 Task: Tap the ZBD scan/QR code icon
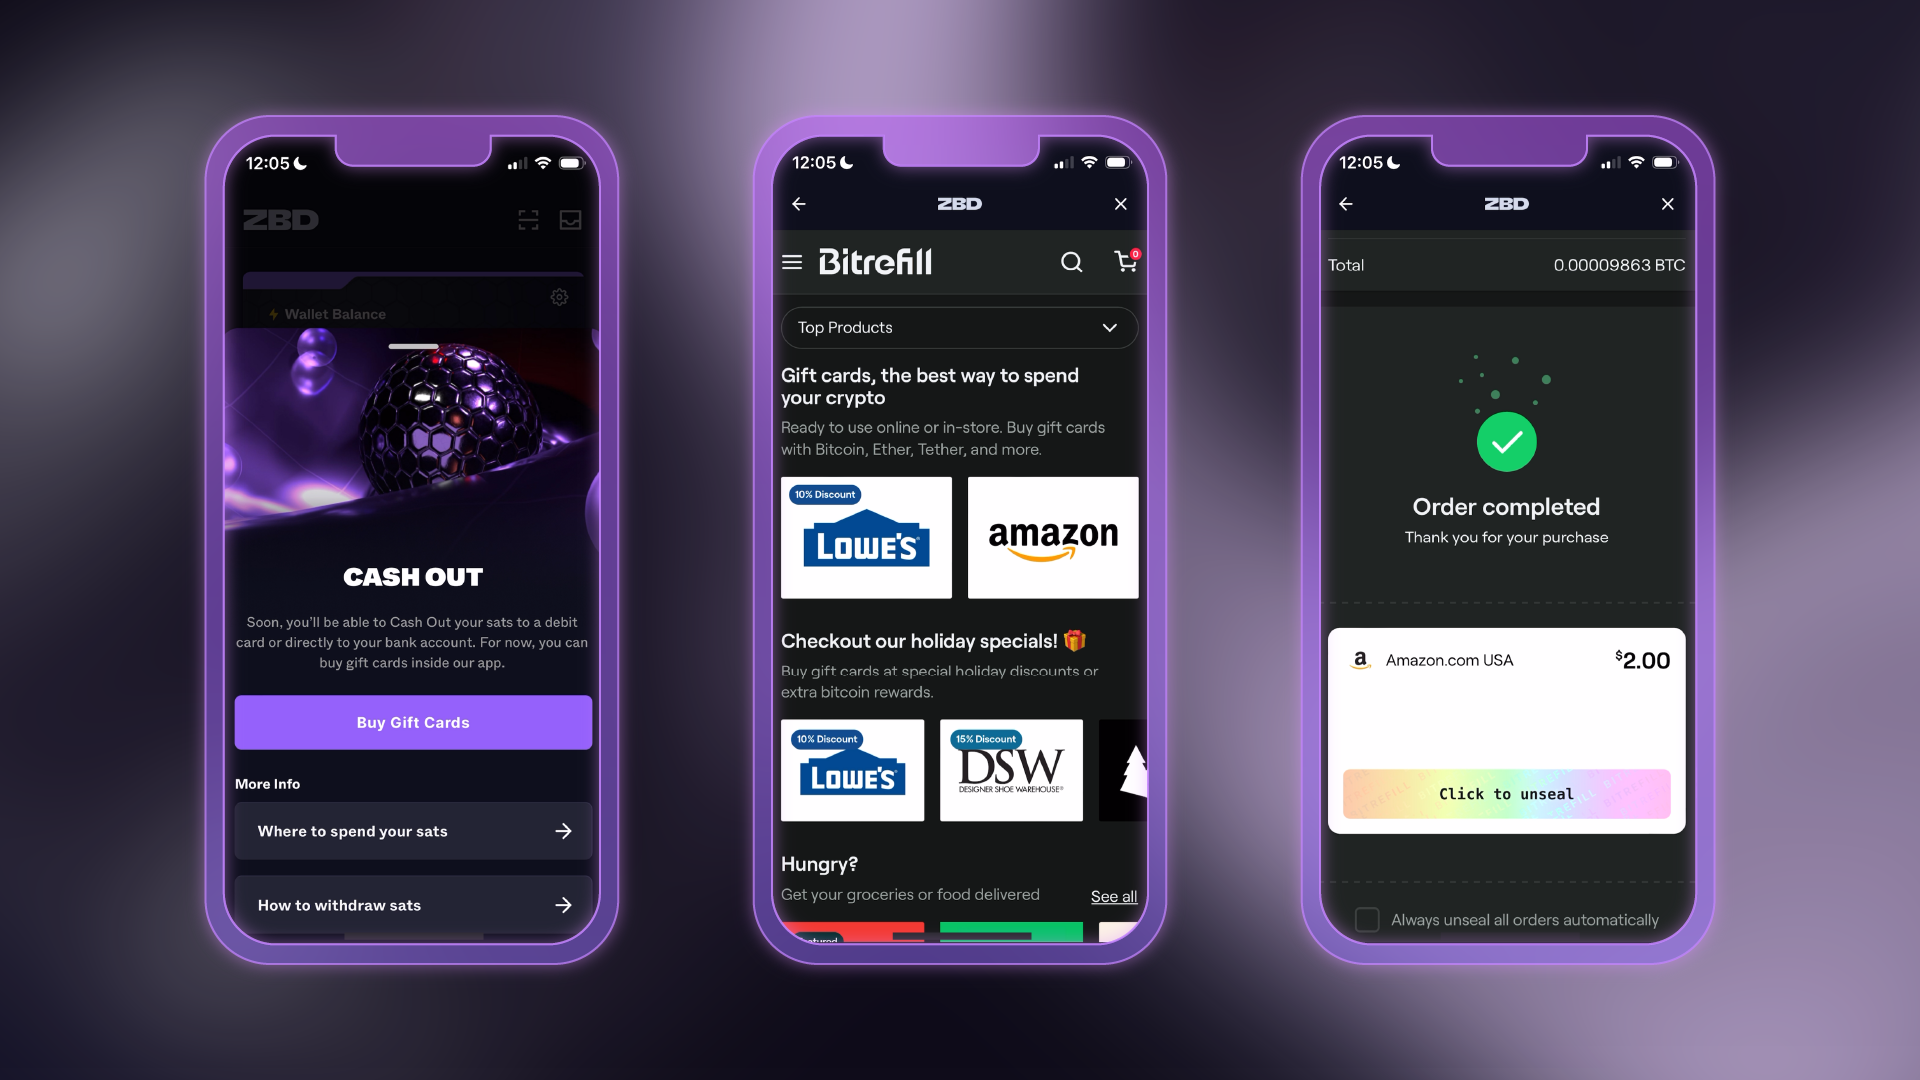coord(529,220)
